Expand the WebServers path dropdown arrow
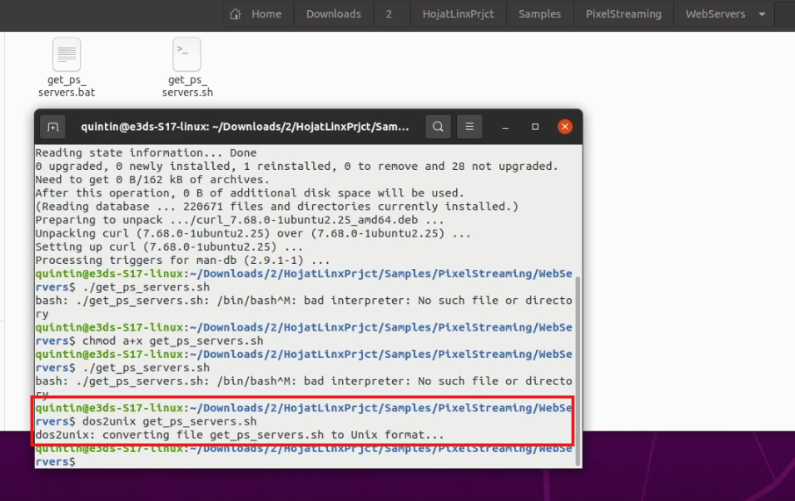Screen dimensions: 795x501 [x=764, y=14]
